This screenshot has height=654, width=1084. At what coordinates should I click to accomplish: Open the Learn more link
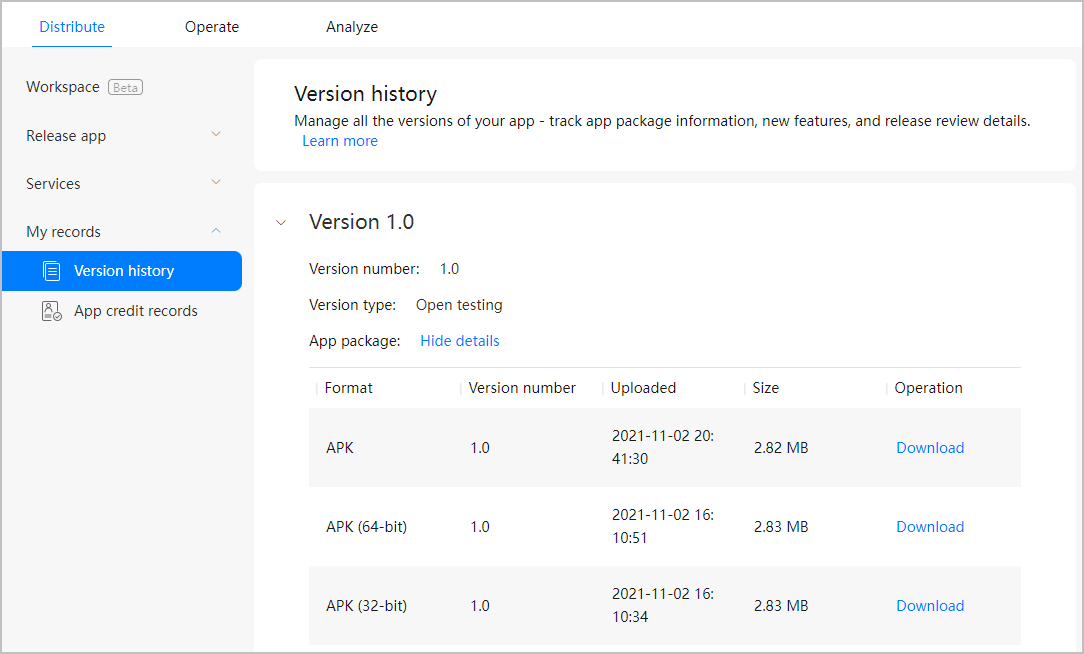tap(340, 141)
